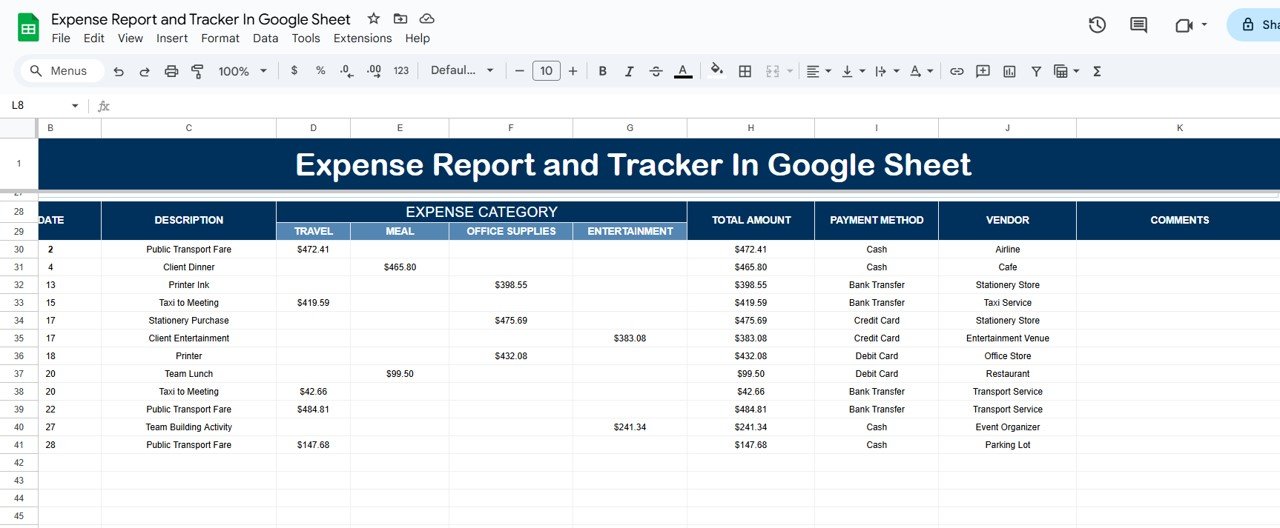
Task: Click the Undo arrow icon
Action: (119, 71)
